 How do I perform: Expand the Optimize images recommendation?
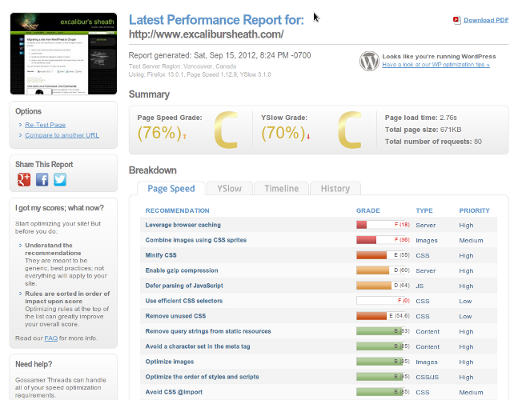318,362
